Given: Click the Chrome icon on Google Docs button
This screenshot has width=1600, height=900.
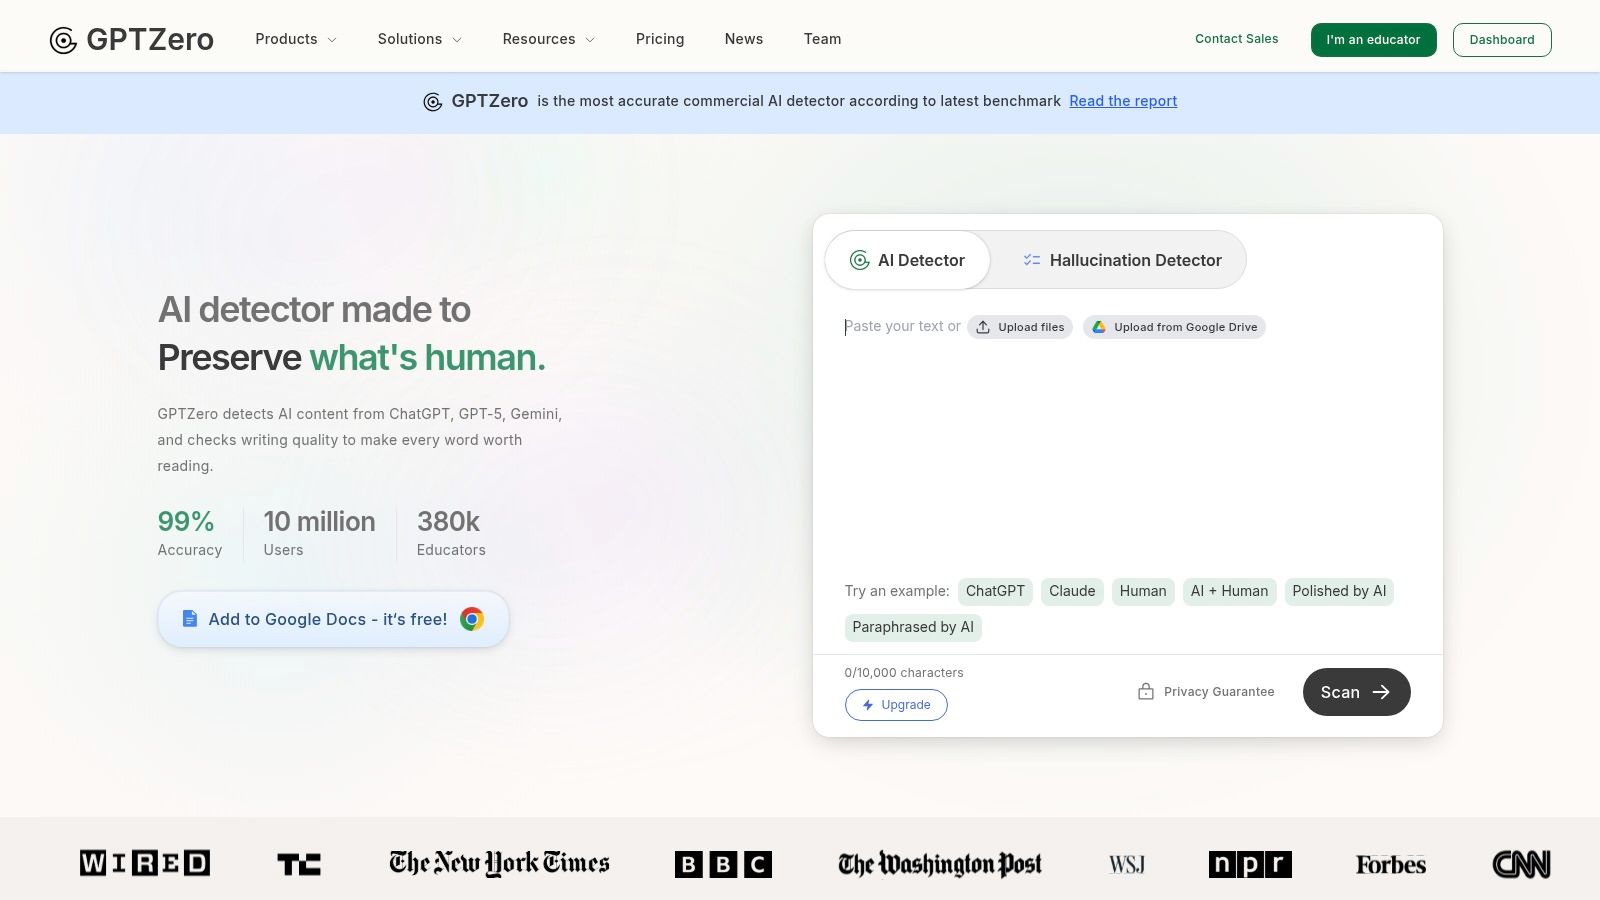Looking at the screenshot, I should click(472, 619).
